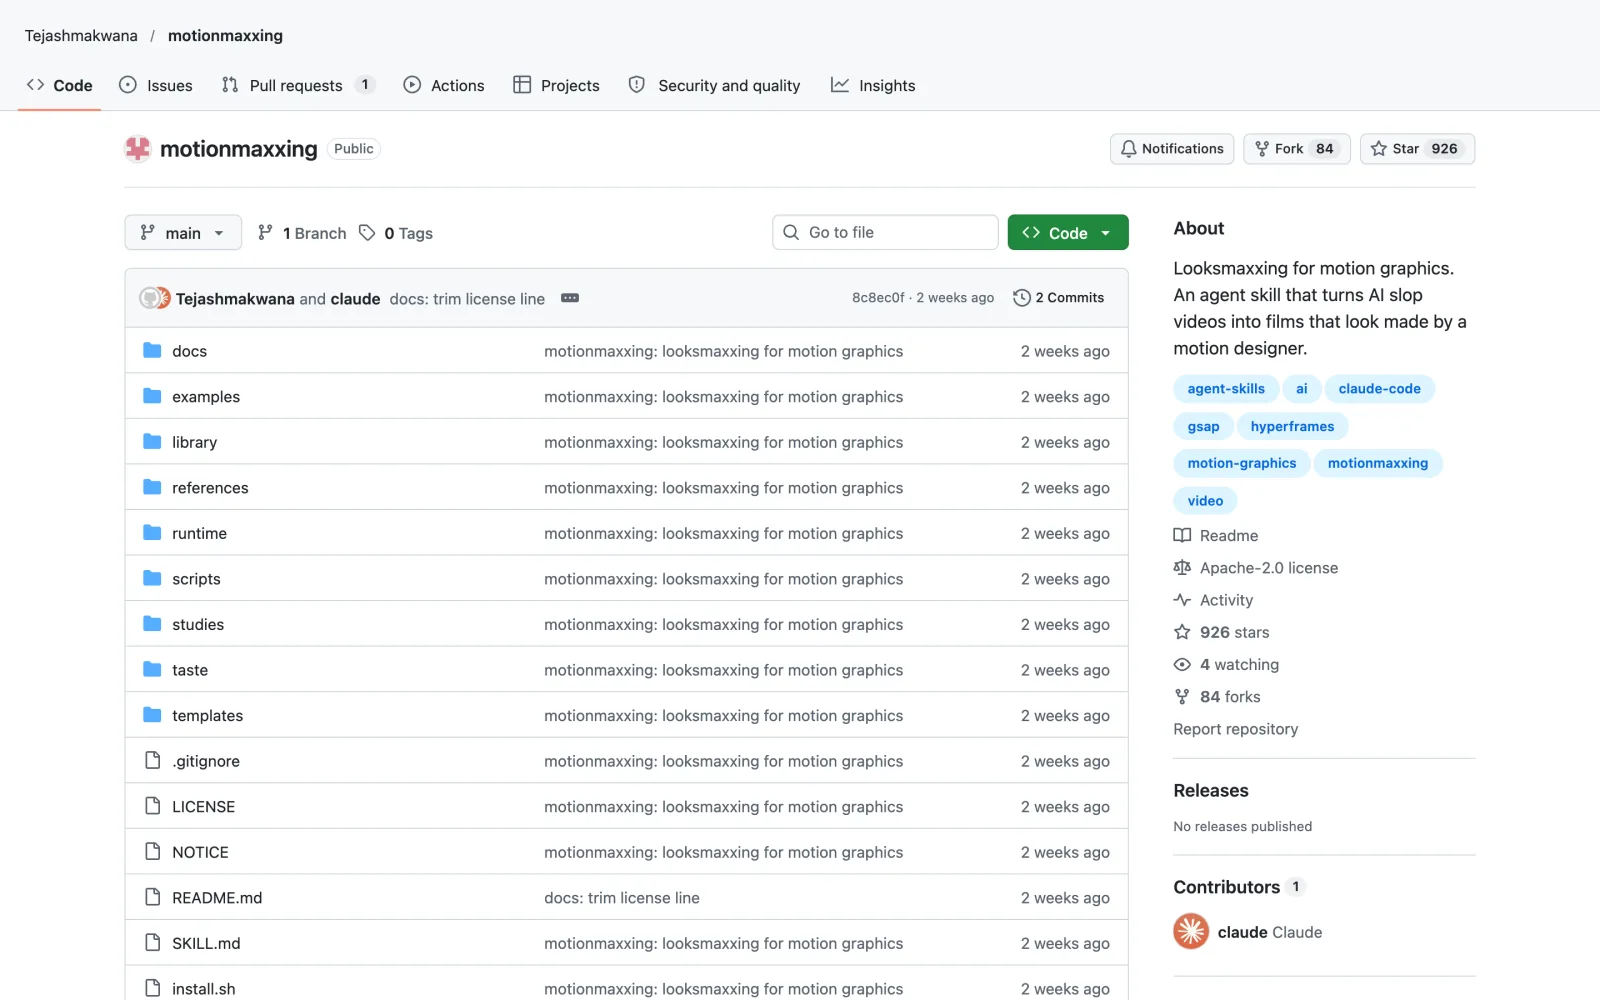Fork the repository with the Fork button
Image resolution: width=1600 pixels, height=1000 pixels.
[1297, 149]
